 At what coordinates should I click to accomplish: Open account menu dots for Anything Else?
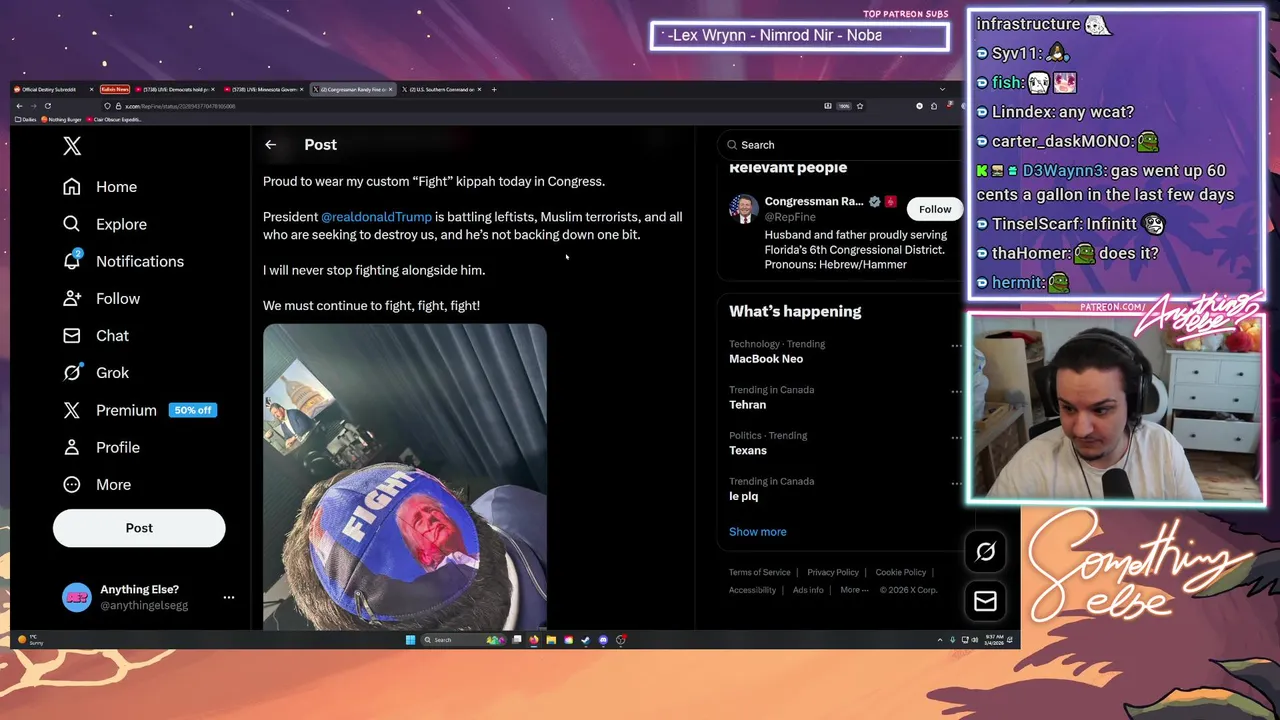(228, 597)
